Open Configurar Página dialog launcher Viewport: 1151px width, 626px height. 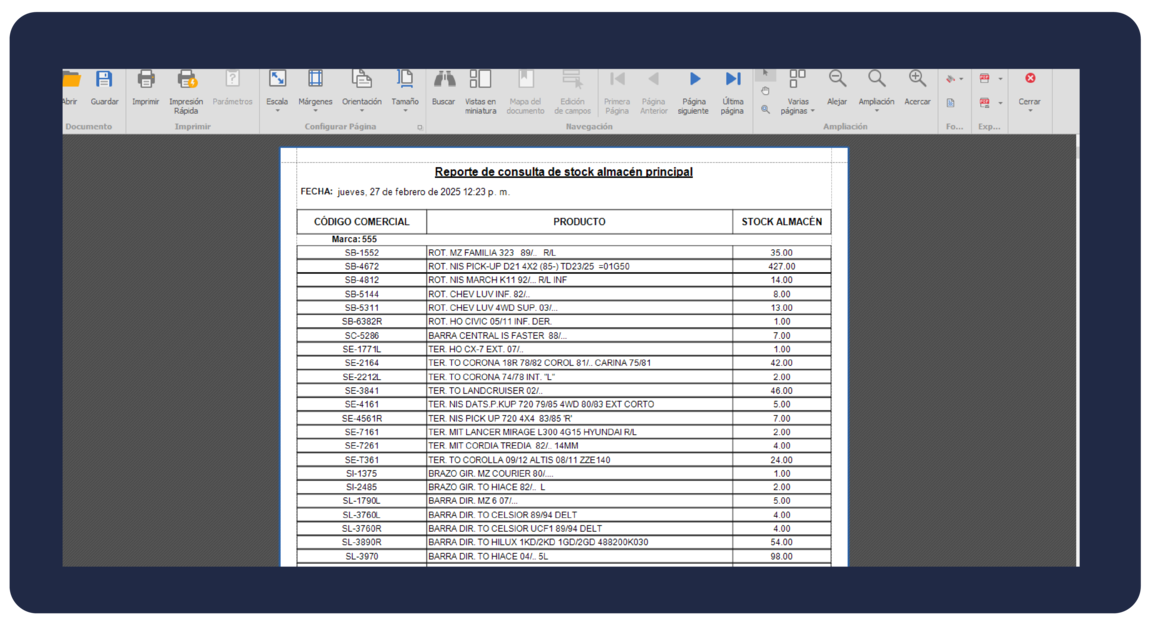point(420,128)
